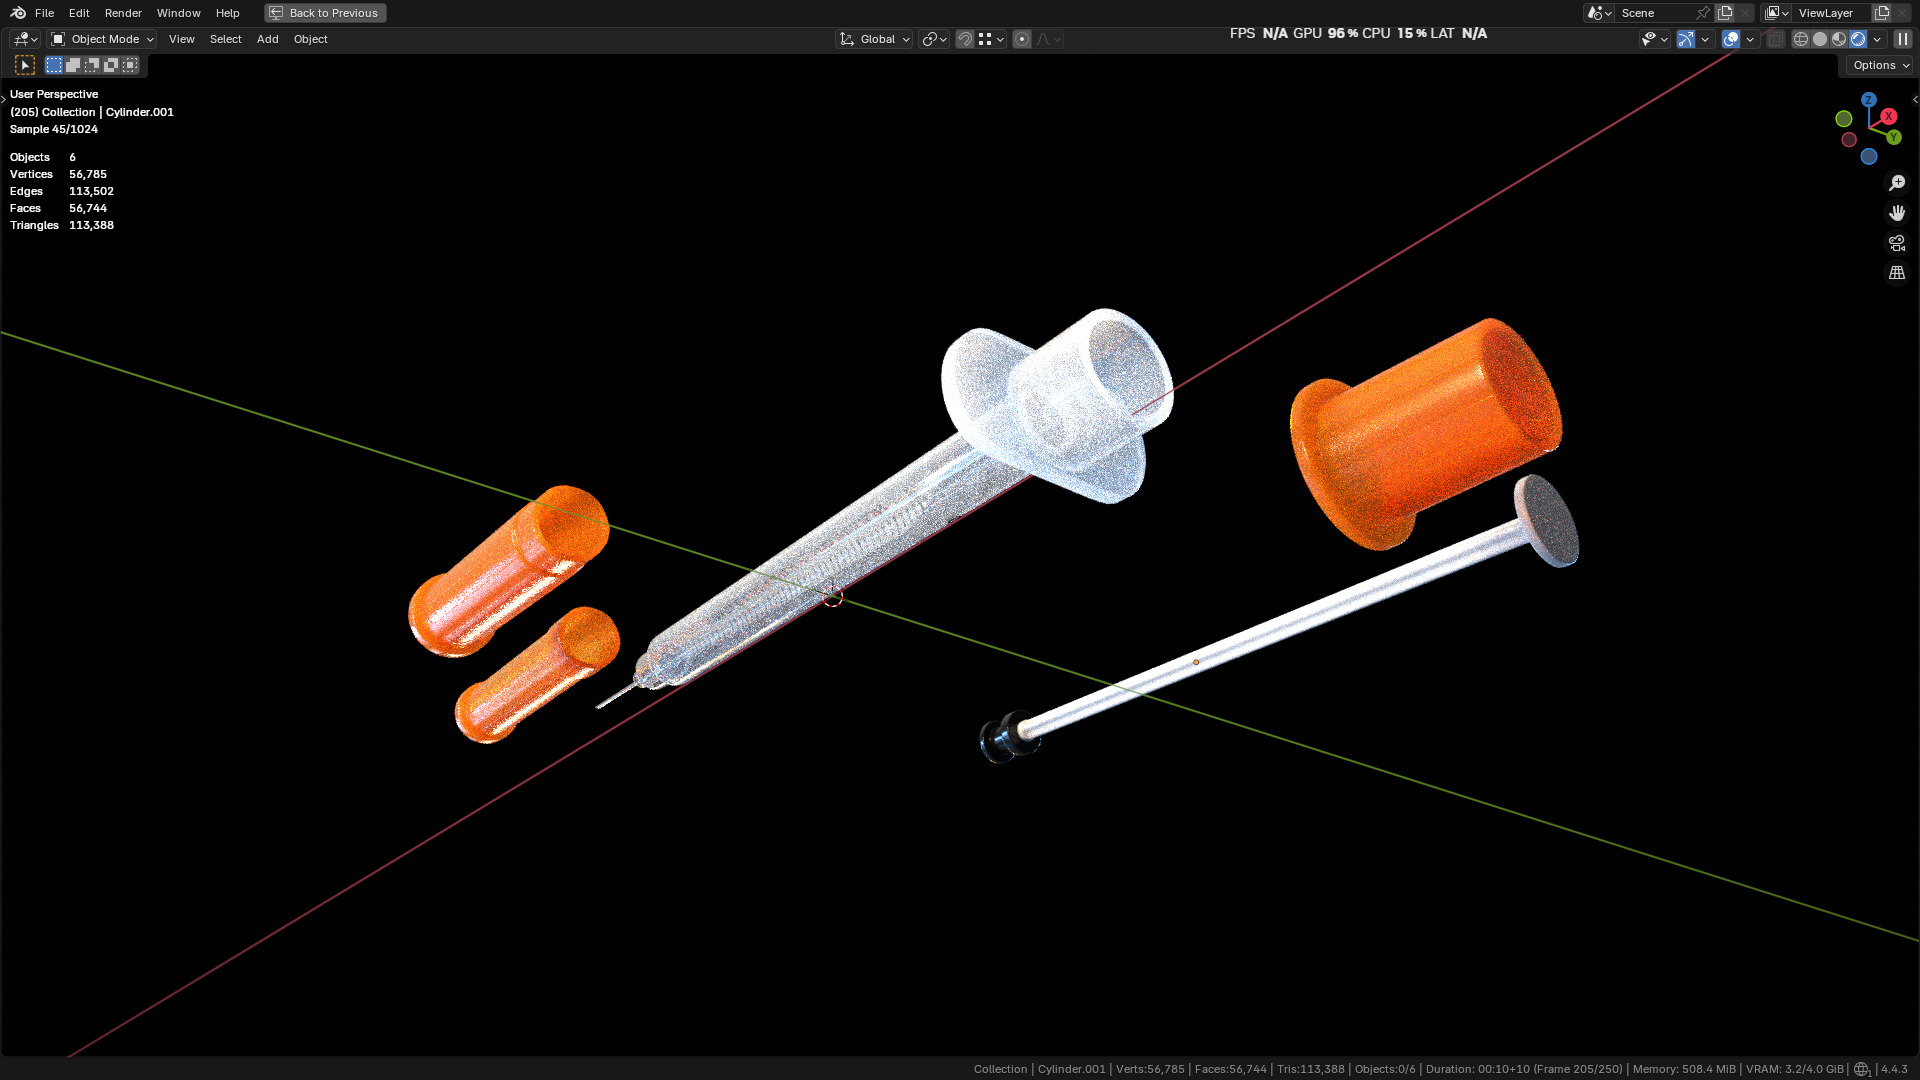Toggle the show overlays button
Viewport: 1920px width, 1080px height.
pyautogui.click(x=1731, y=39)
